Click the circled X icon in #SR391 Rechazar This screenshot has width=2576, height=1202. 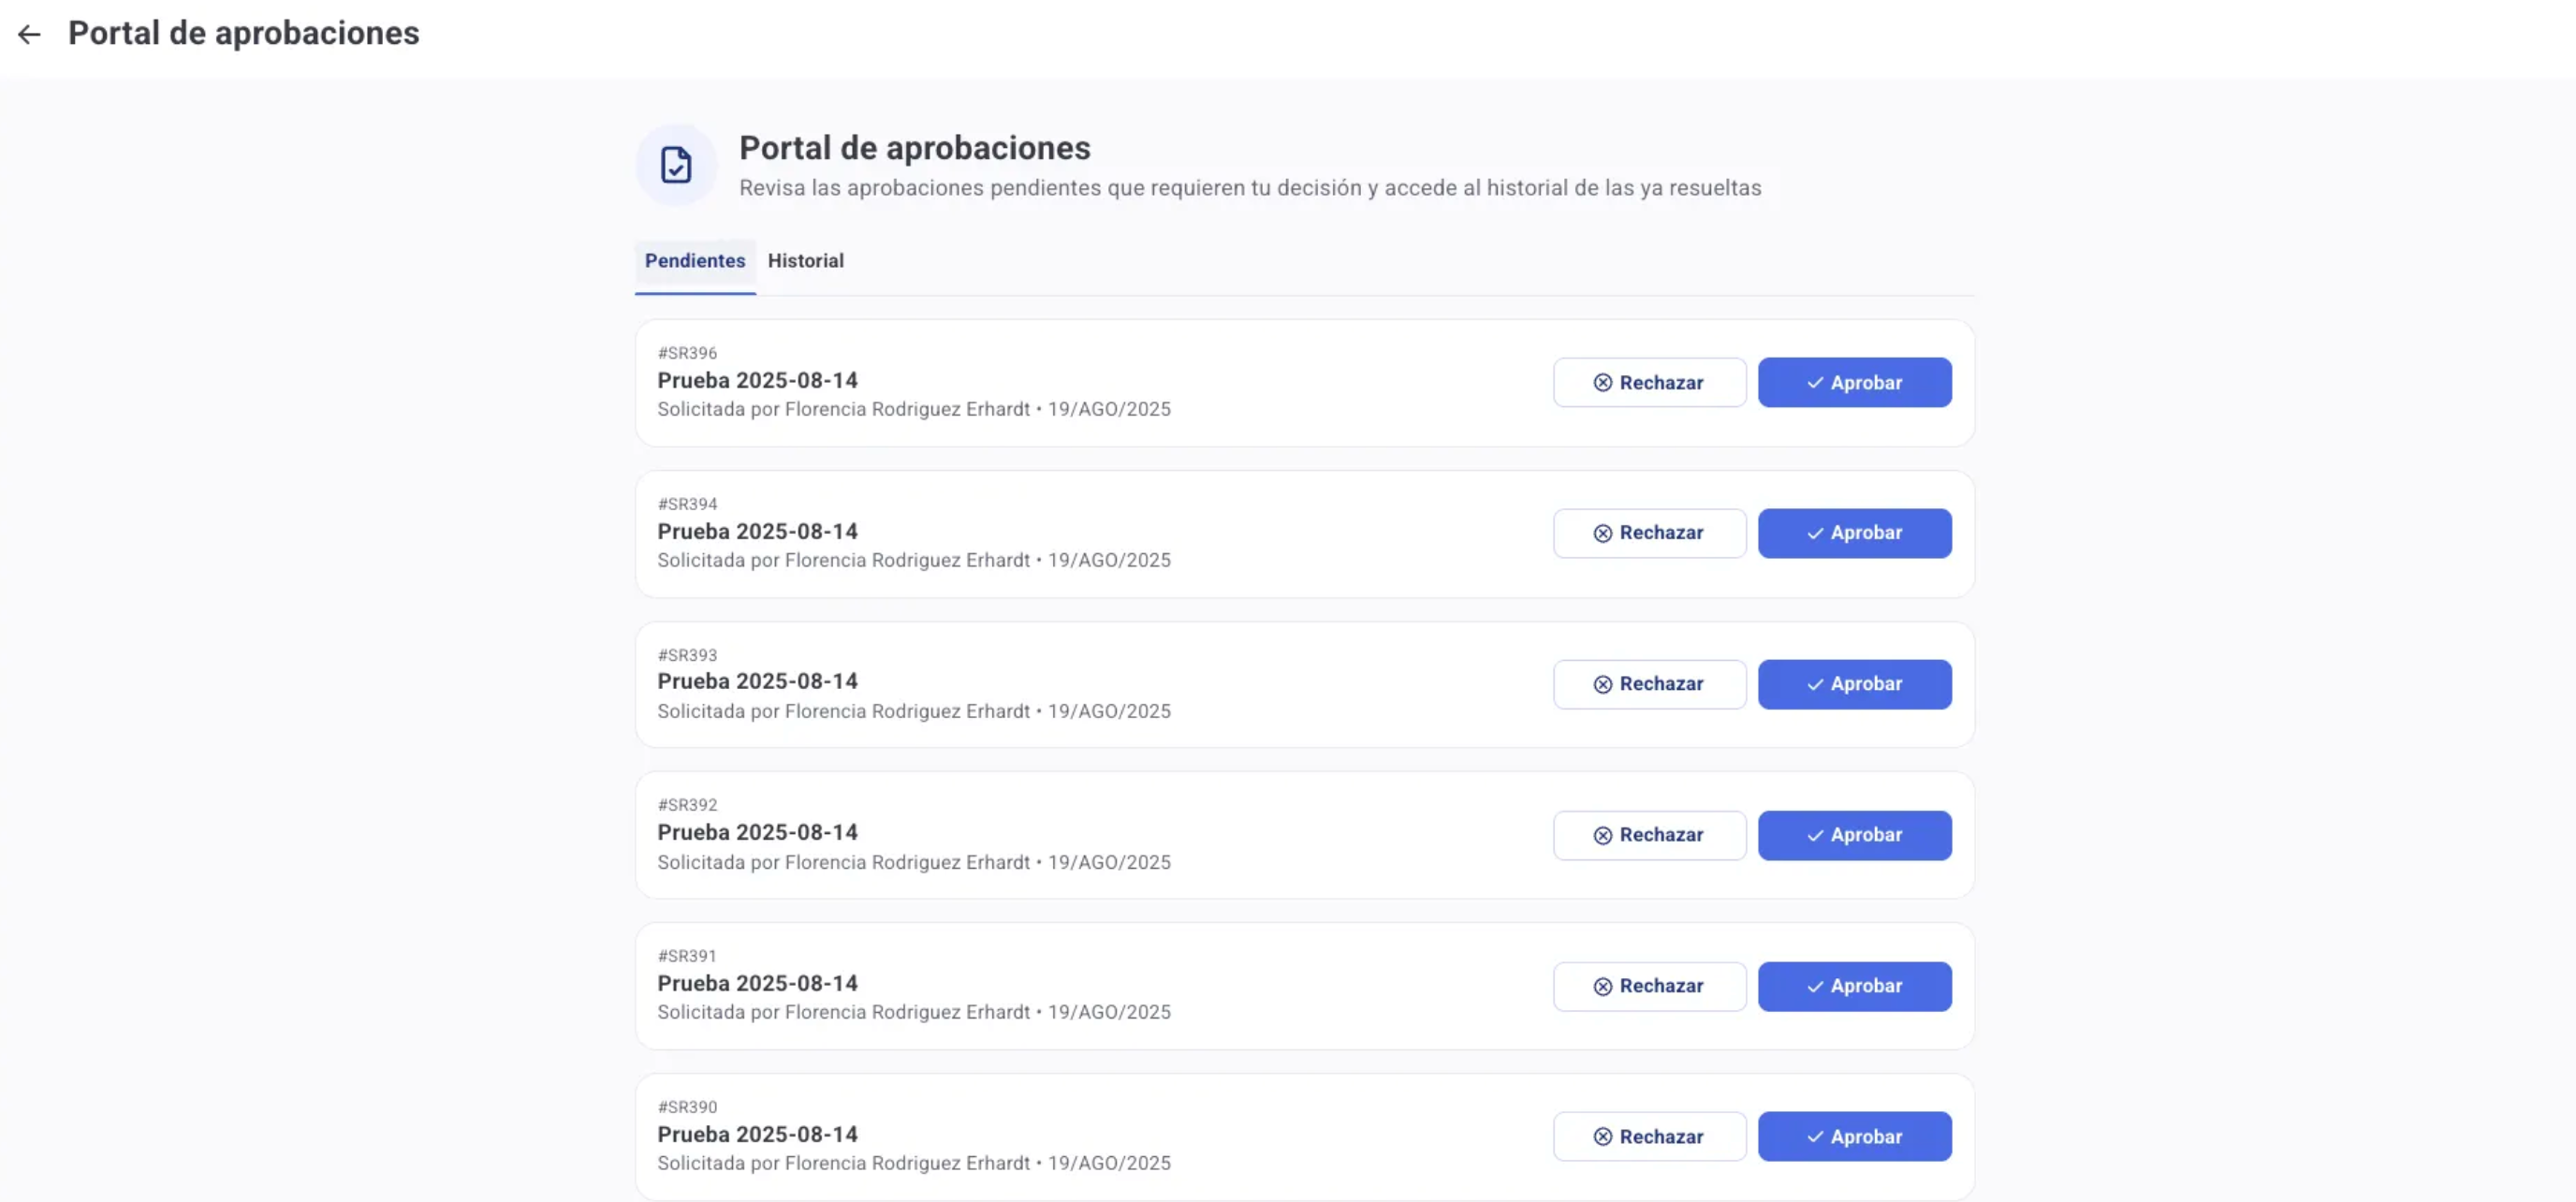(1602, 987)
